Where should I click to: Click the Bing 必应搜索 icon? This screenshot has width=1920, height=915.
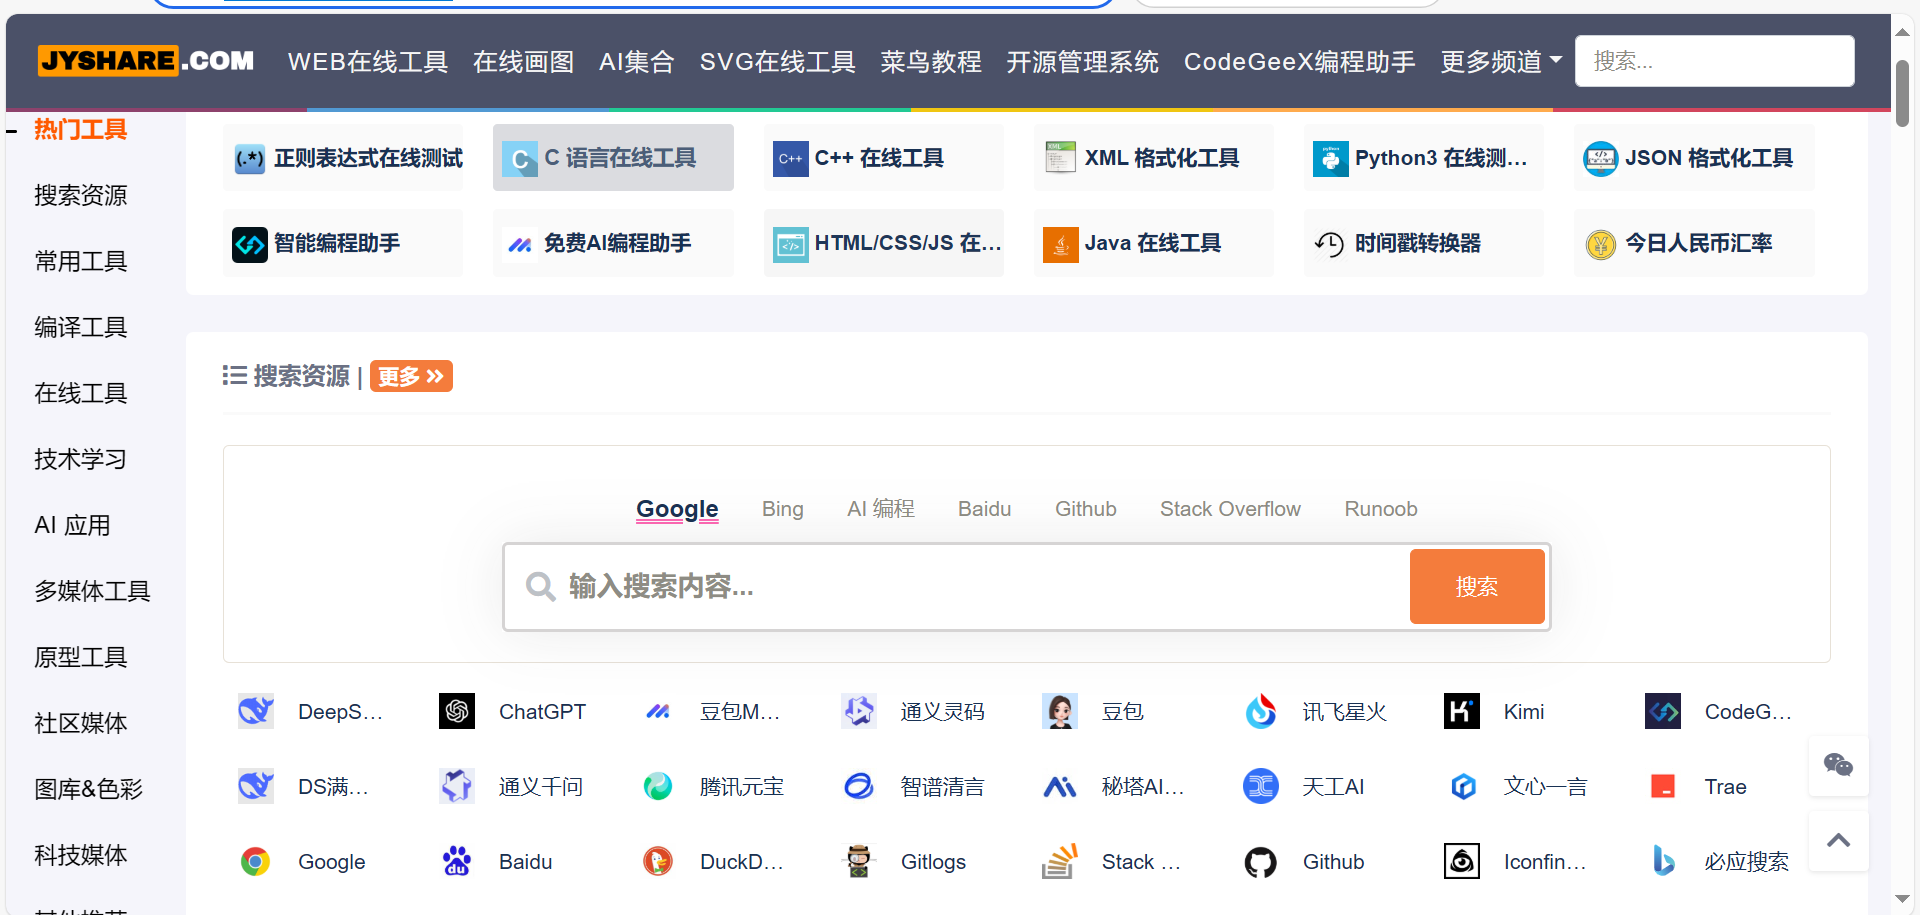pos(1663,861)
